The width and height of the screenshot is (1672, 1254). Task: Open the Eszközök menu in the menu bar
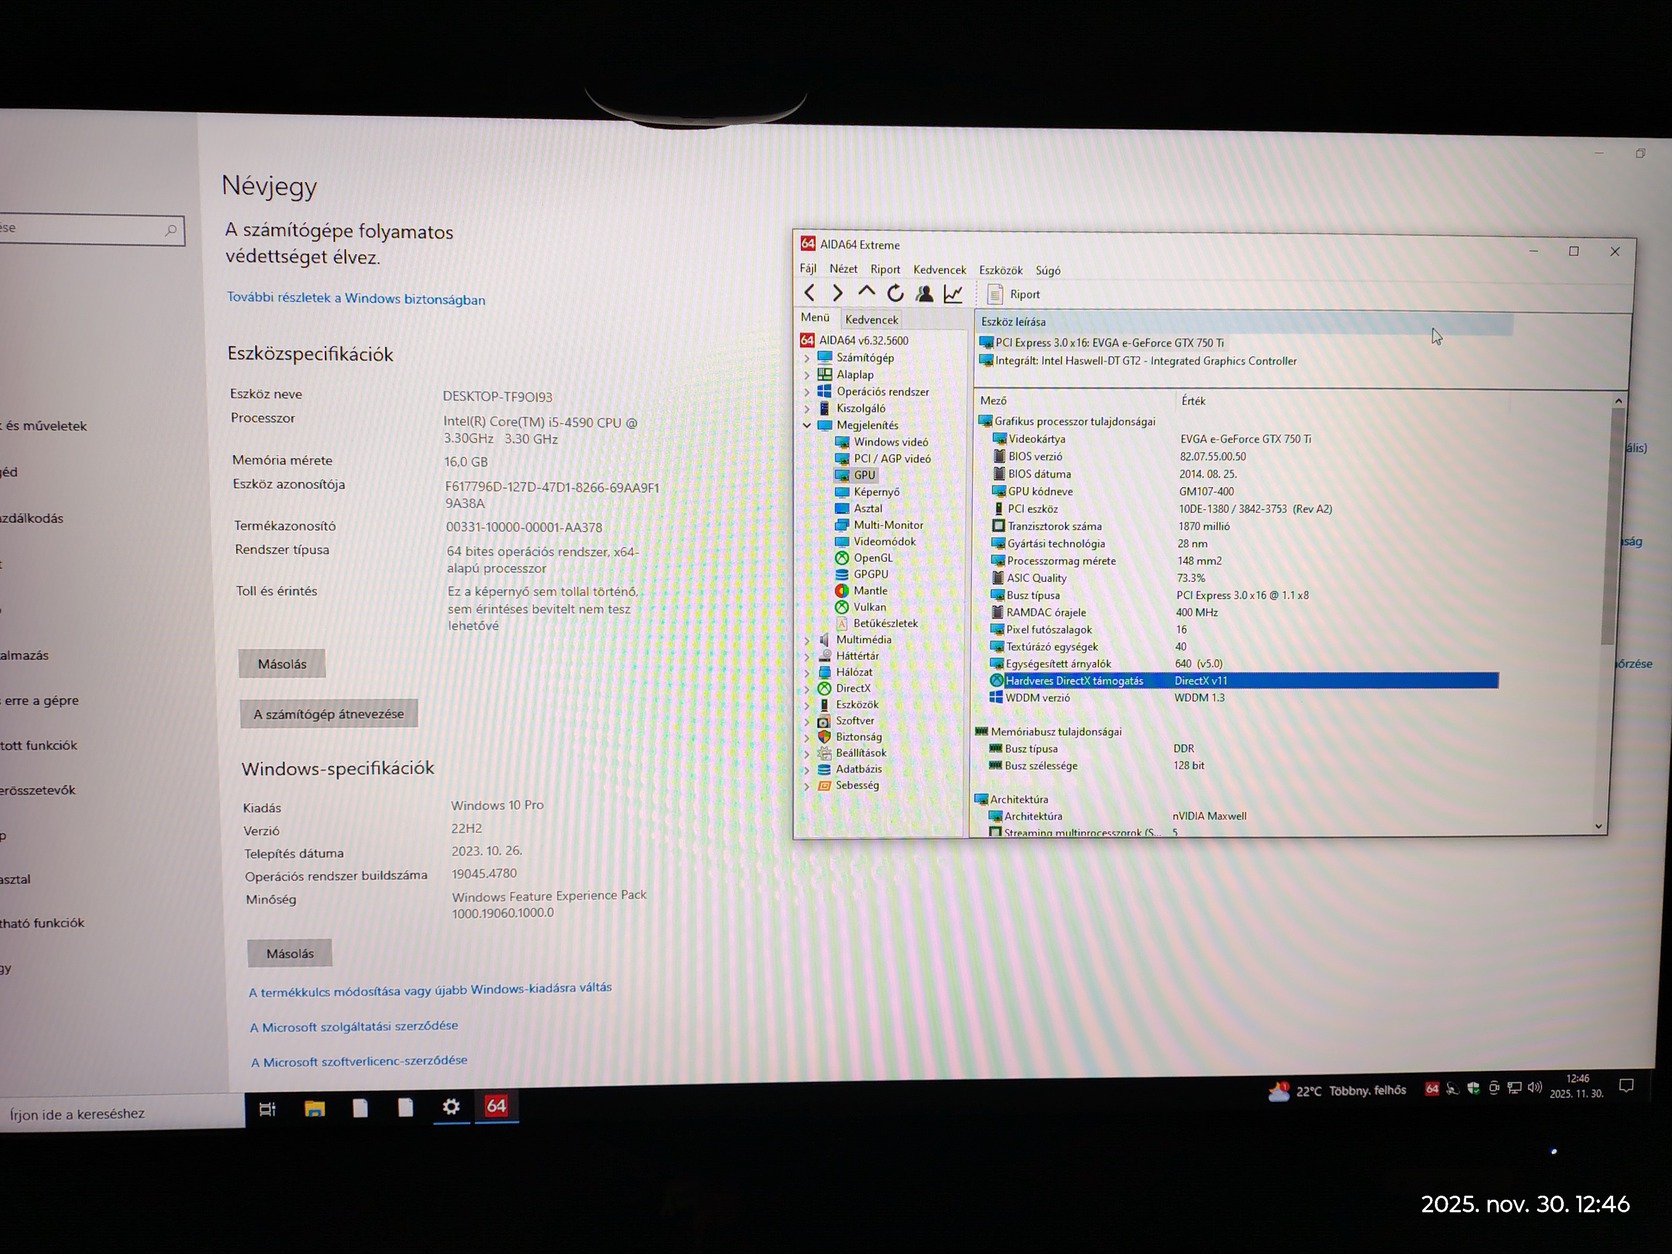1000,270
